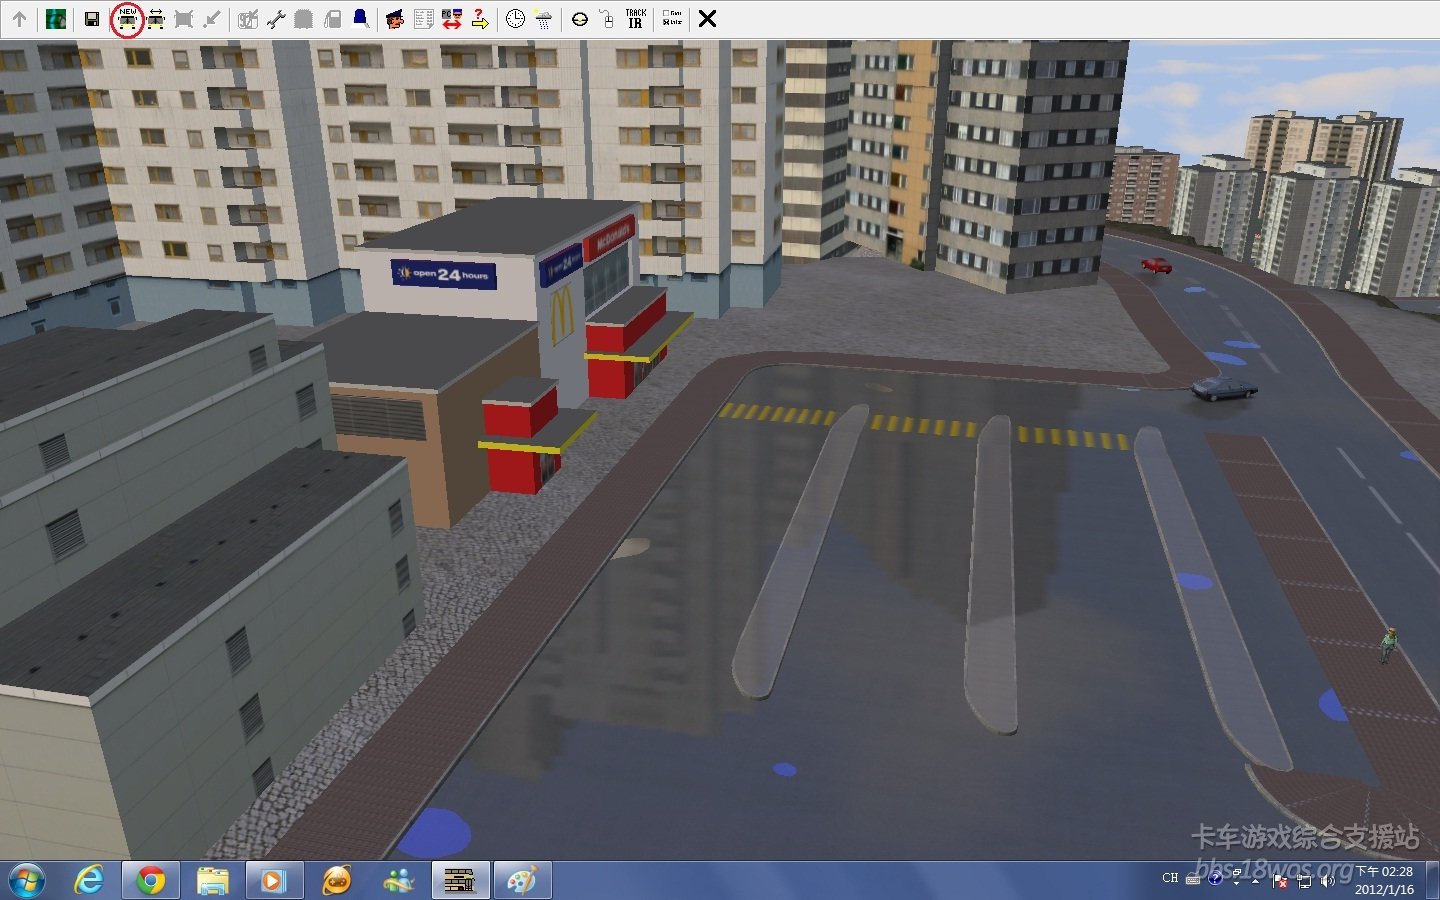This screenshot has width=1440, height=900.
Task: Open the network tray icon
Action: [x=1304, y=881]
